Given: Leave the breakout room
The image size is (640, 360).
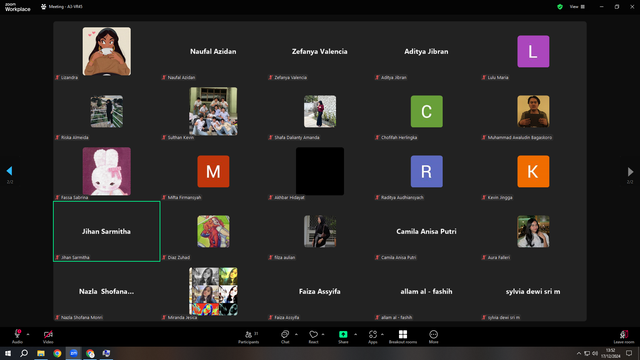Looking at the screenshot, I should 624,337.
